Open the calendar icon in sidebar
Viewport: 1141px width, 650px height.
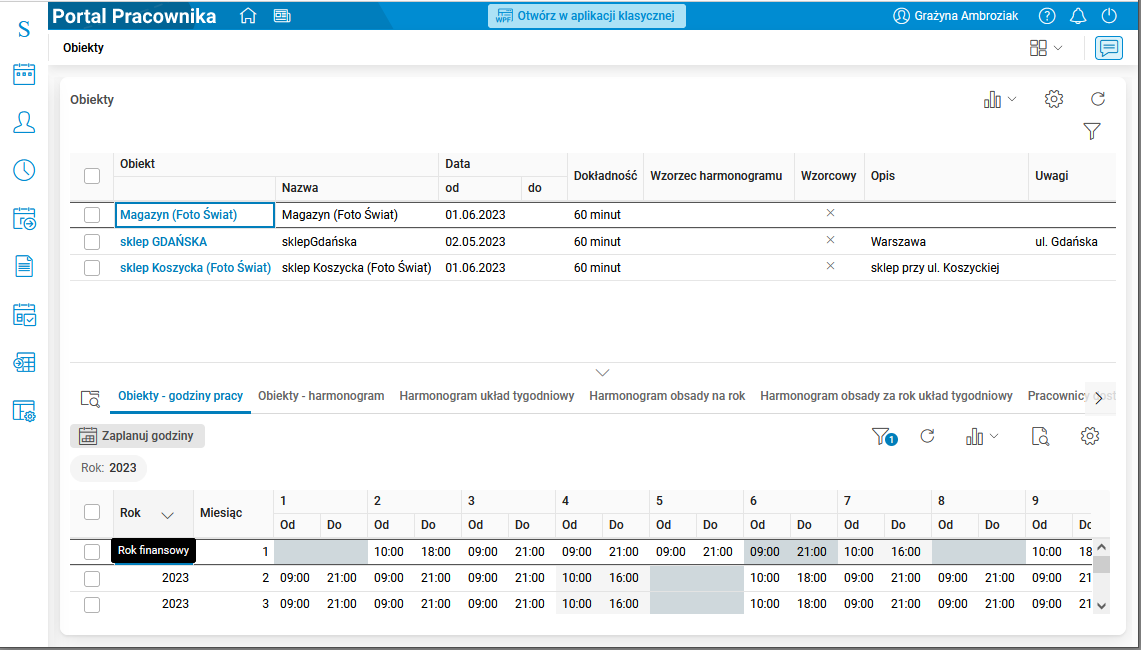pyautogui.click(x=24, y=74)
